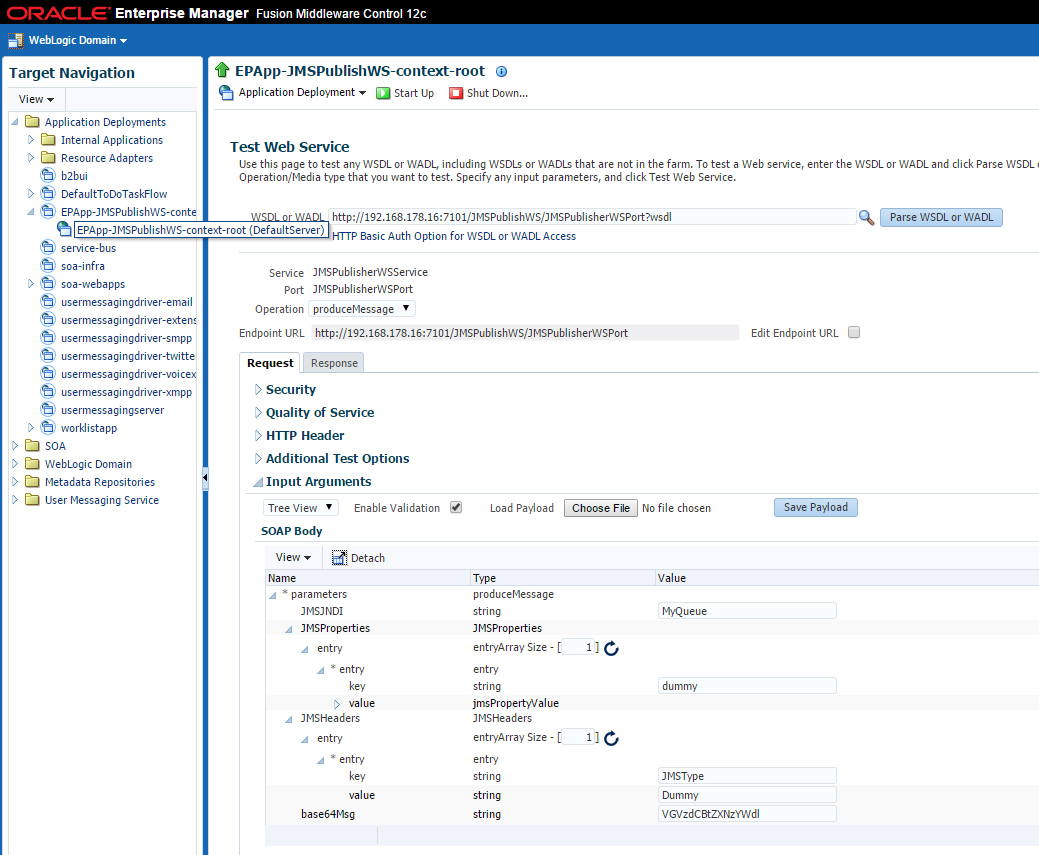1039x855 pixels.
Task: Click the Parse WSDL or WADL button
Action: [941, 217]
